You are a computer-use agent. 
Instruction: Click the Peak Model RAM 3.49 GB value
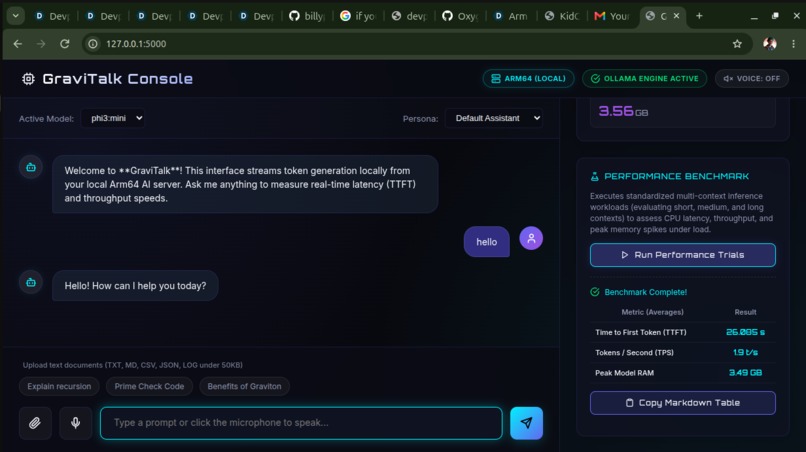tap(745, 373)
